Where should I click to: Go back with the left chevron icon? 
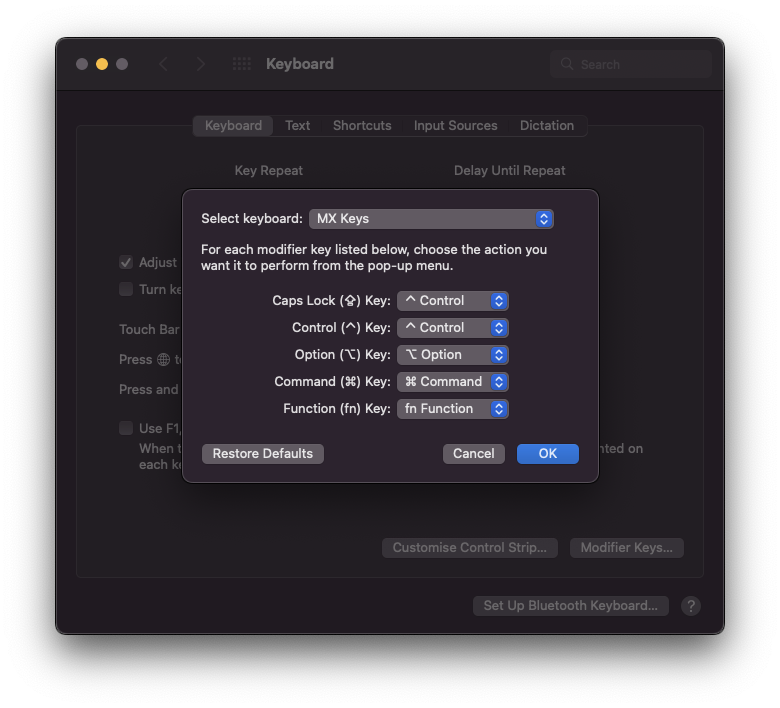(x=163, y=64)
